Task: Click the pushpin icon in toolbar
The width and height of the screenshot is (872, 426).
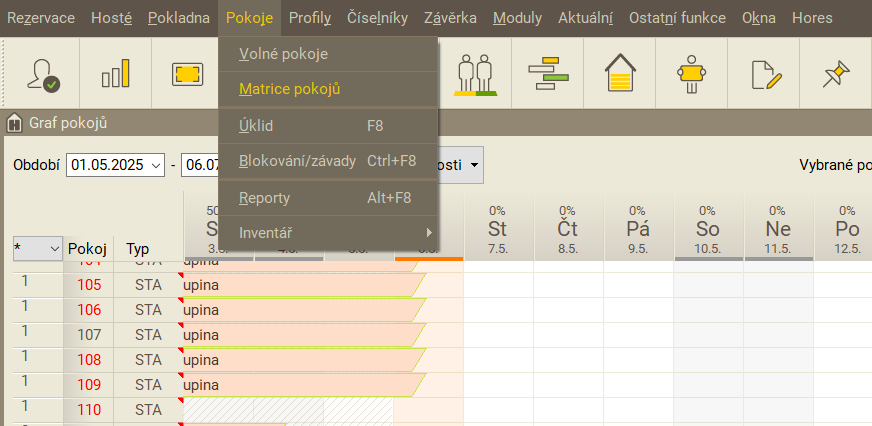Action: [x=835, y=73]
